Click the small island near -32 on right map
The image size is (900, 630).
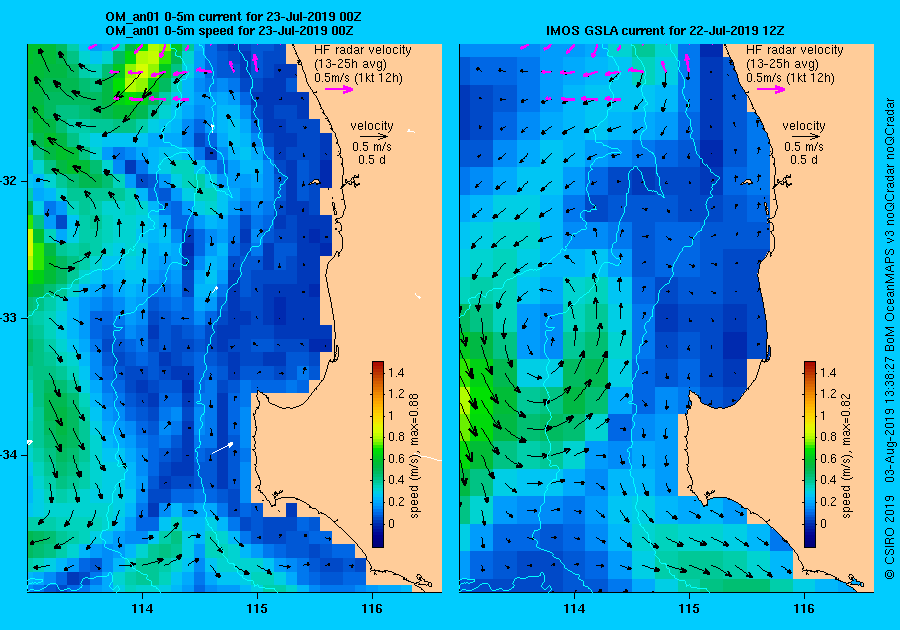click(746, 182)
